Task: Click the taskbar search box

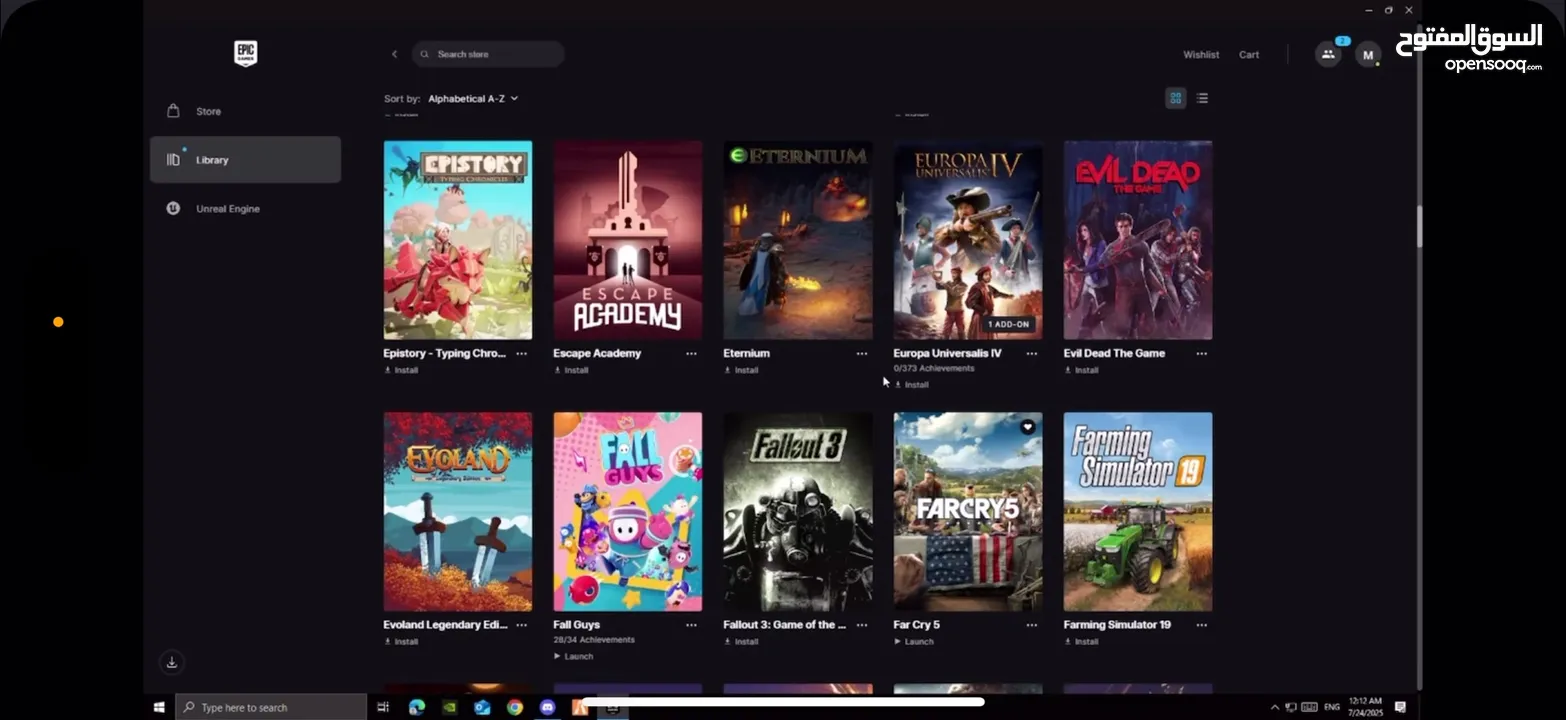Action: point(272,707)
